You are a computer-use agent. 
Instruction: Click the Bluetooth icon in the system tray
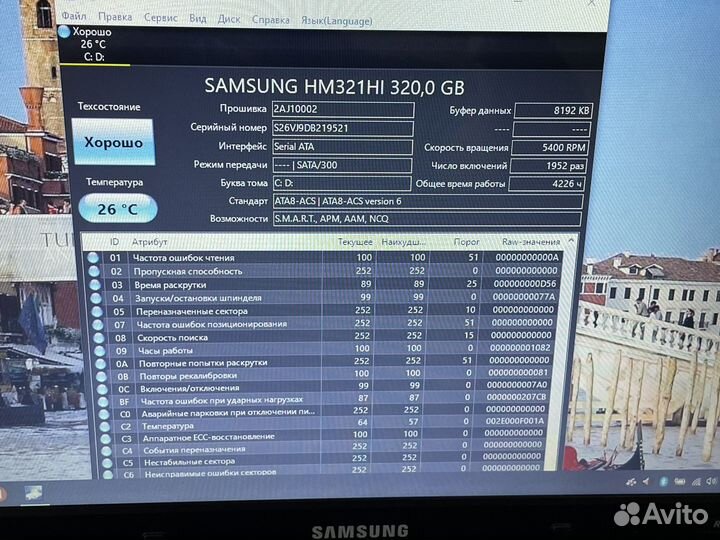[x=663, y=481]
